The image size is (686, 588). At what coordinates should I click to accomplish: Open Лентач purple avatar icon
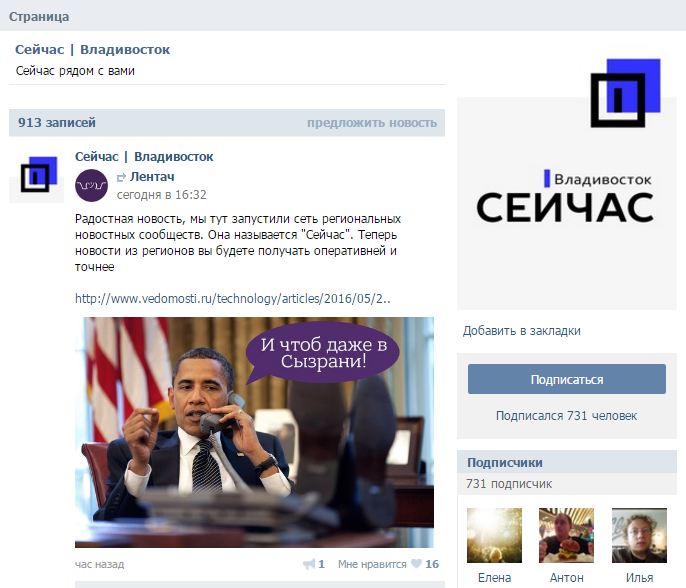click(x=91, y=186)
